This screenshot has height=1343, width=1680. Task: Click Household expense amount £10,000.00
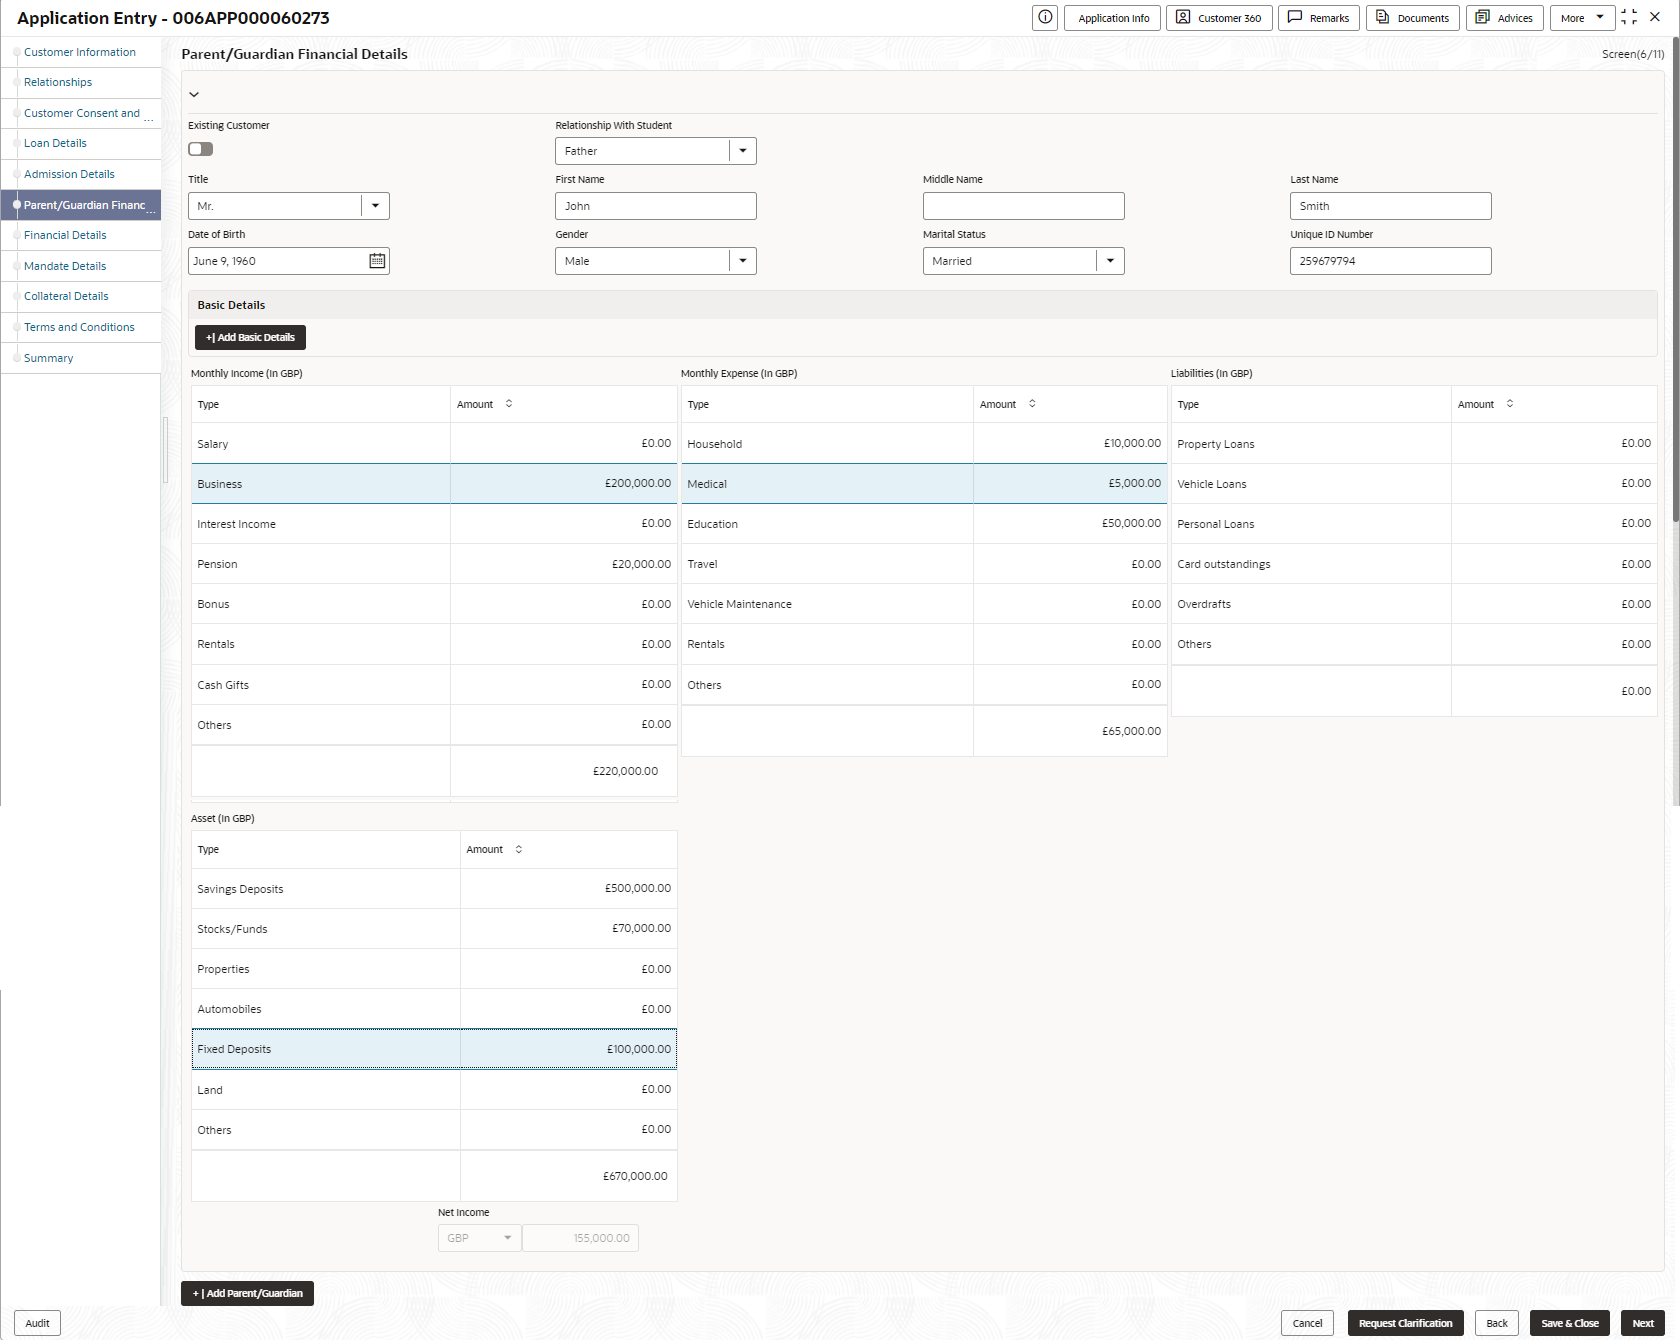[x=1132, y=444]
